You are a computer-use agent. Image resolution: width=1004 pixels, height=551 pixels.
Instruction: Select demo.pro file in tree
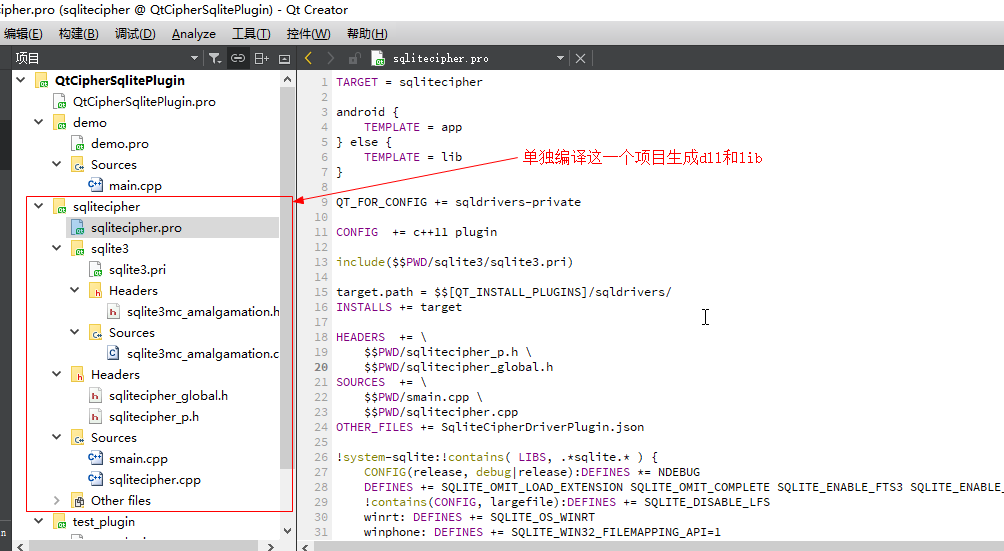click(x=120, y=144)
